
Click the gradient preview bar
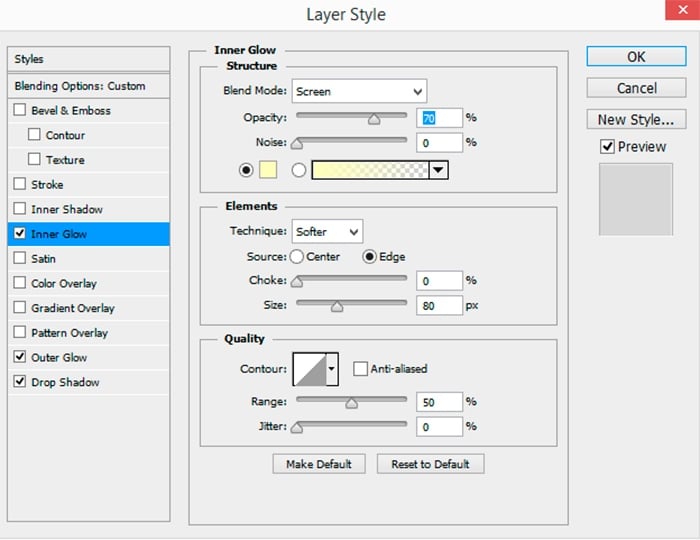point(370,170)
